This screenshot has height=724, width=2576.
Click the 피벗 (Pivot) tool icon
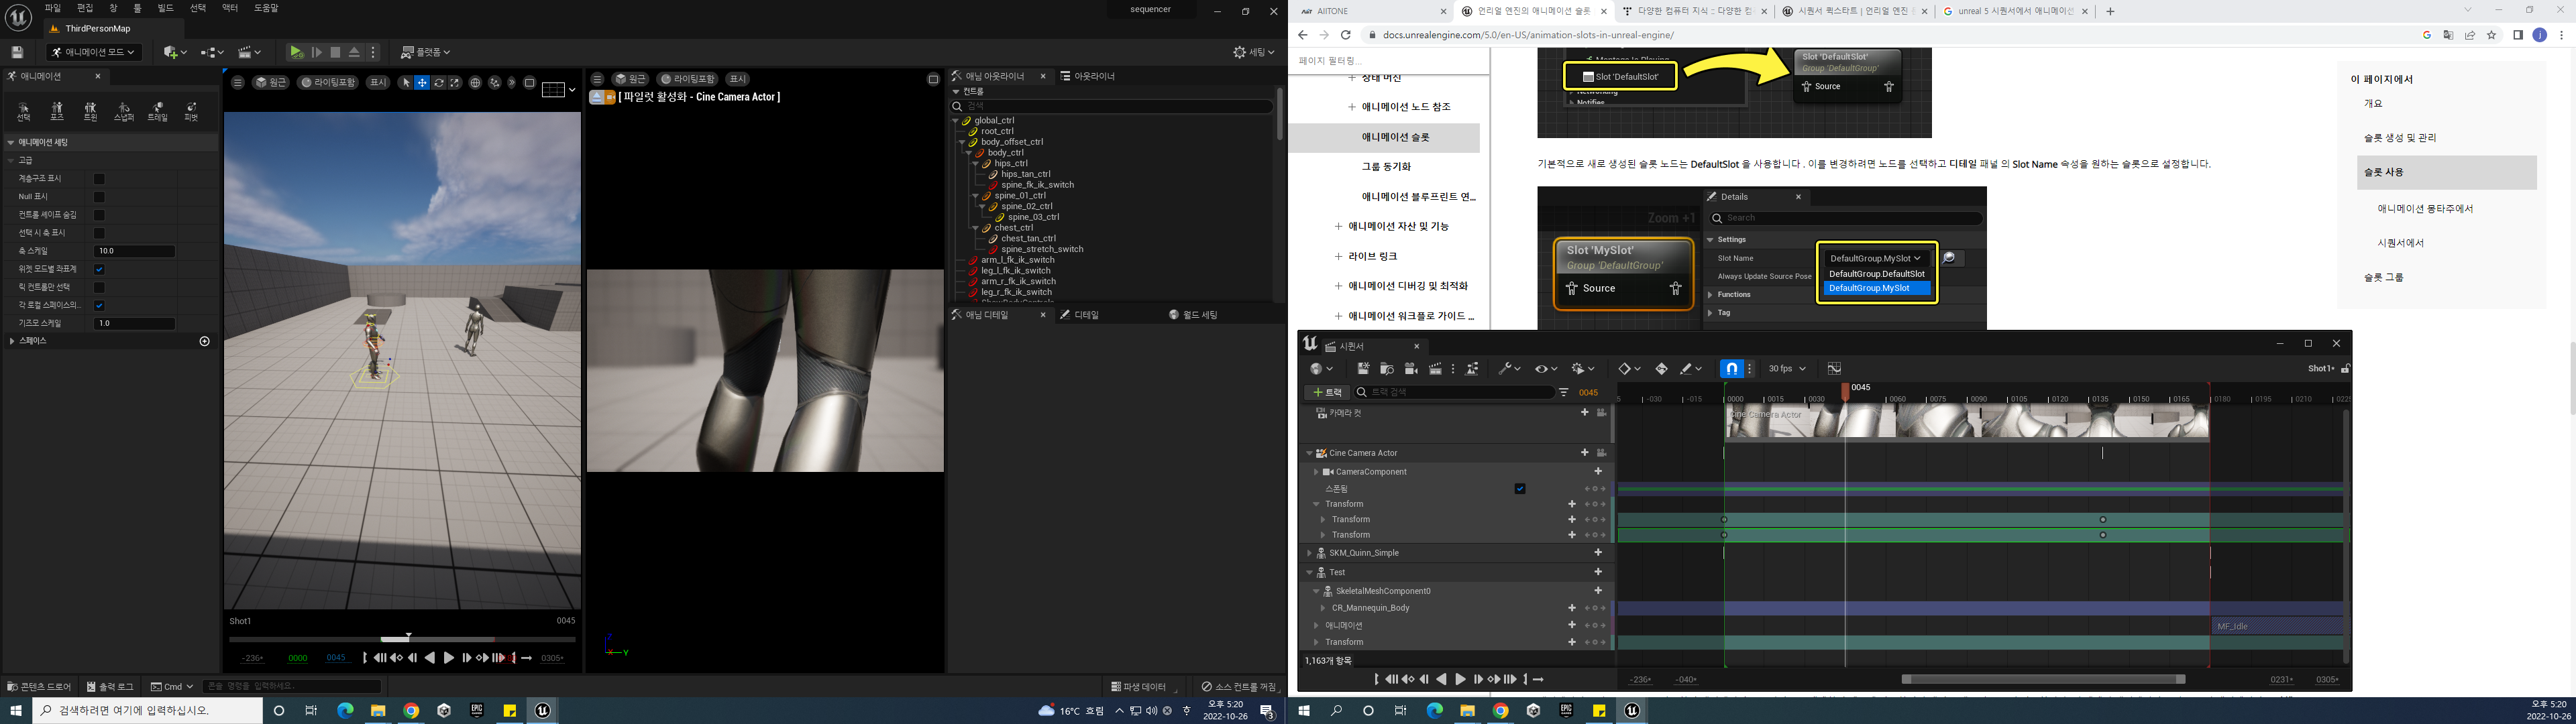tap(191, 111)
